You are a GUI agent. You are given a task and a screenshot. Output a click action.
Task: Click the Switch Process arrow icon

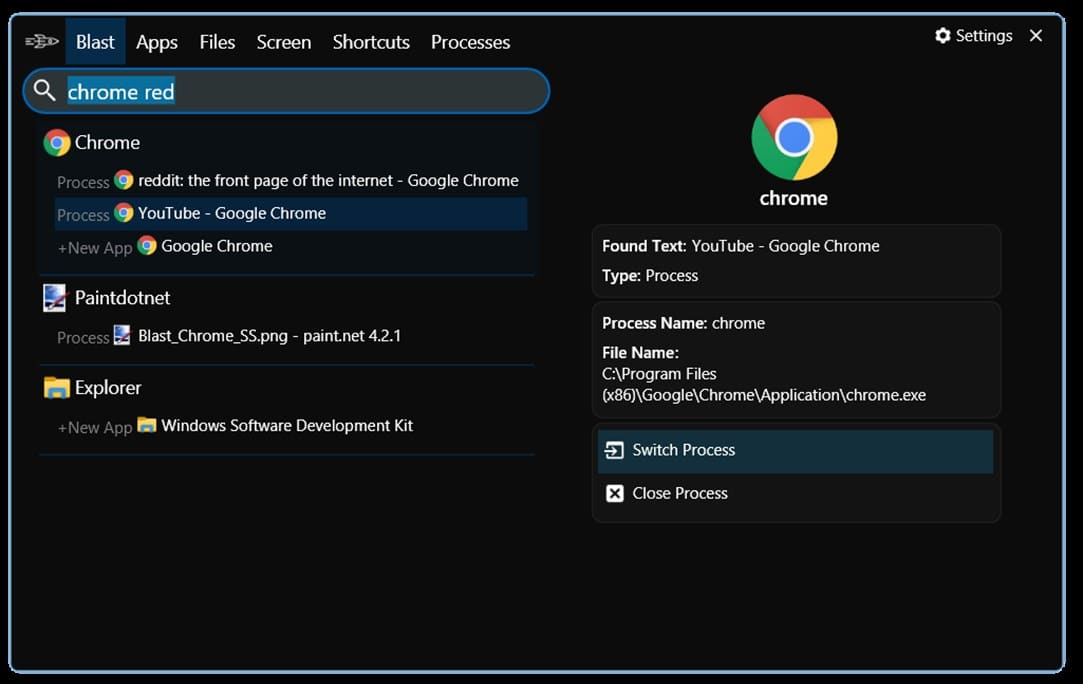tap(614, 450)
